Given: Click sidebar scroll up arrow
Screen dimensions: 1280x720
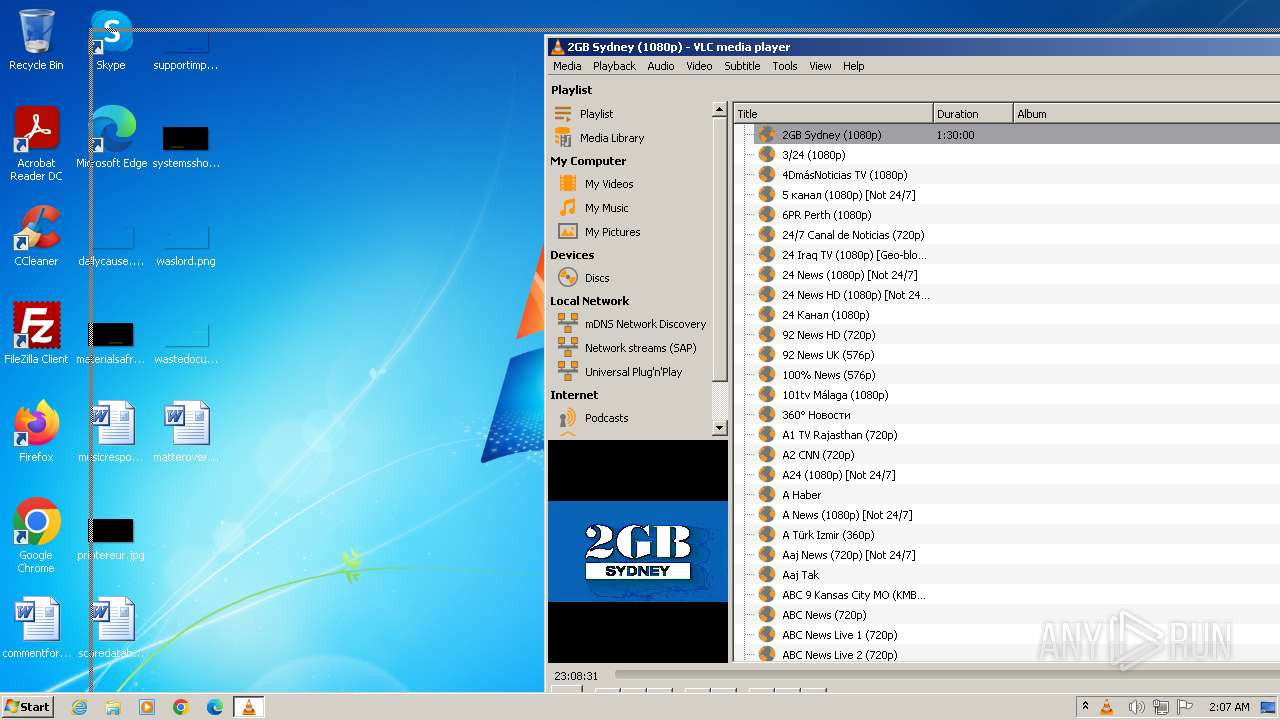Looking at the screenshot, I should 719,108.
